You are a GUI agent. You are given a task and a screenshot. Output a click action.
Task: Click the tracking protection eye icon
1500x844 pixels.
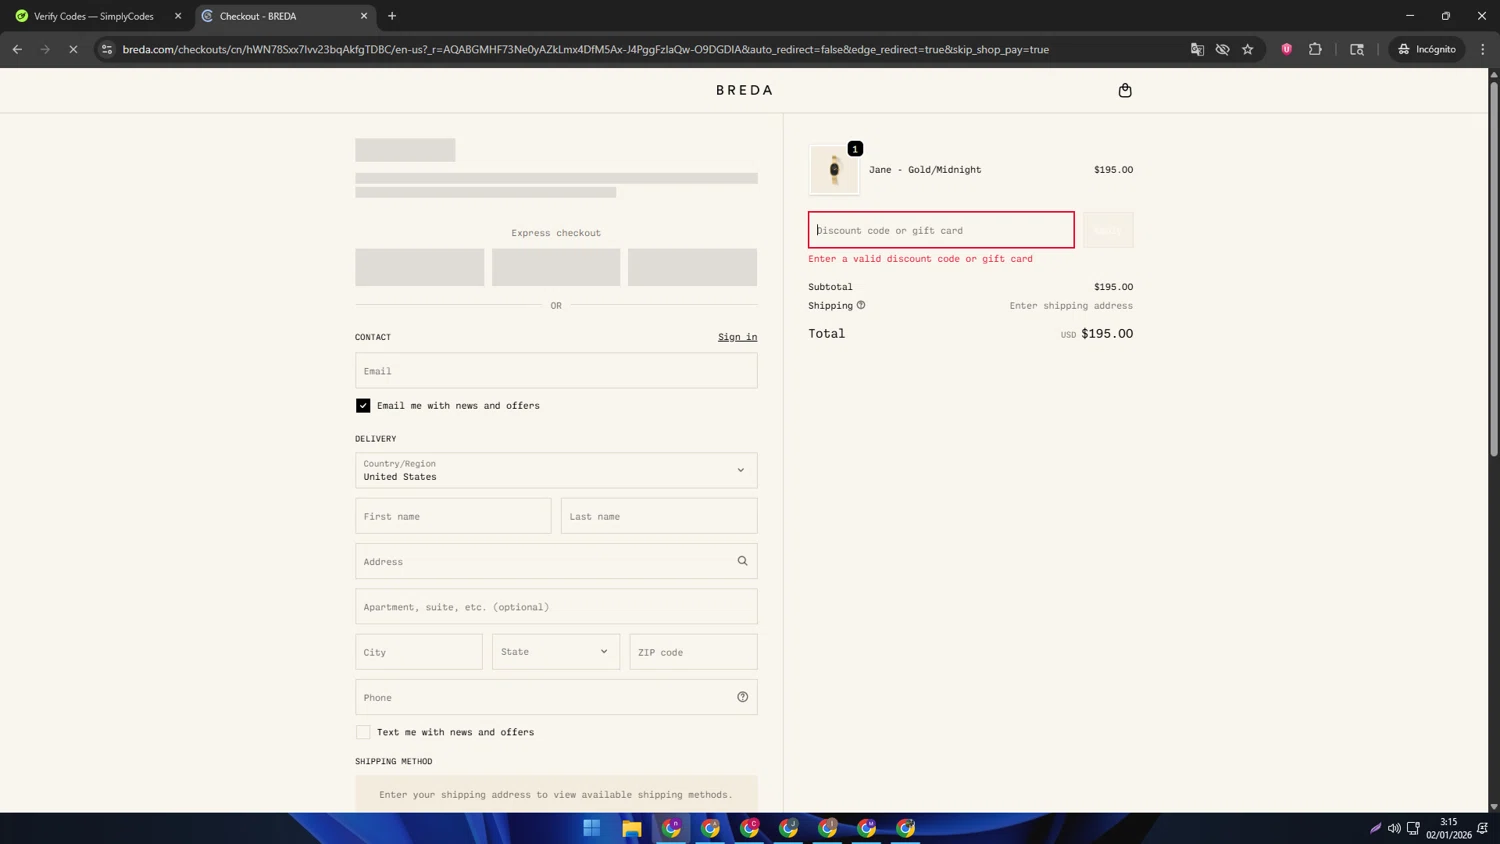coord(1222,49)
